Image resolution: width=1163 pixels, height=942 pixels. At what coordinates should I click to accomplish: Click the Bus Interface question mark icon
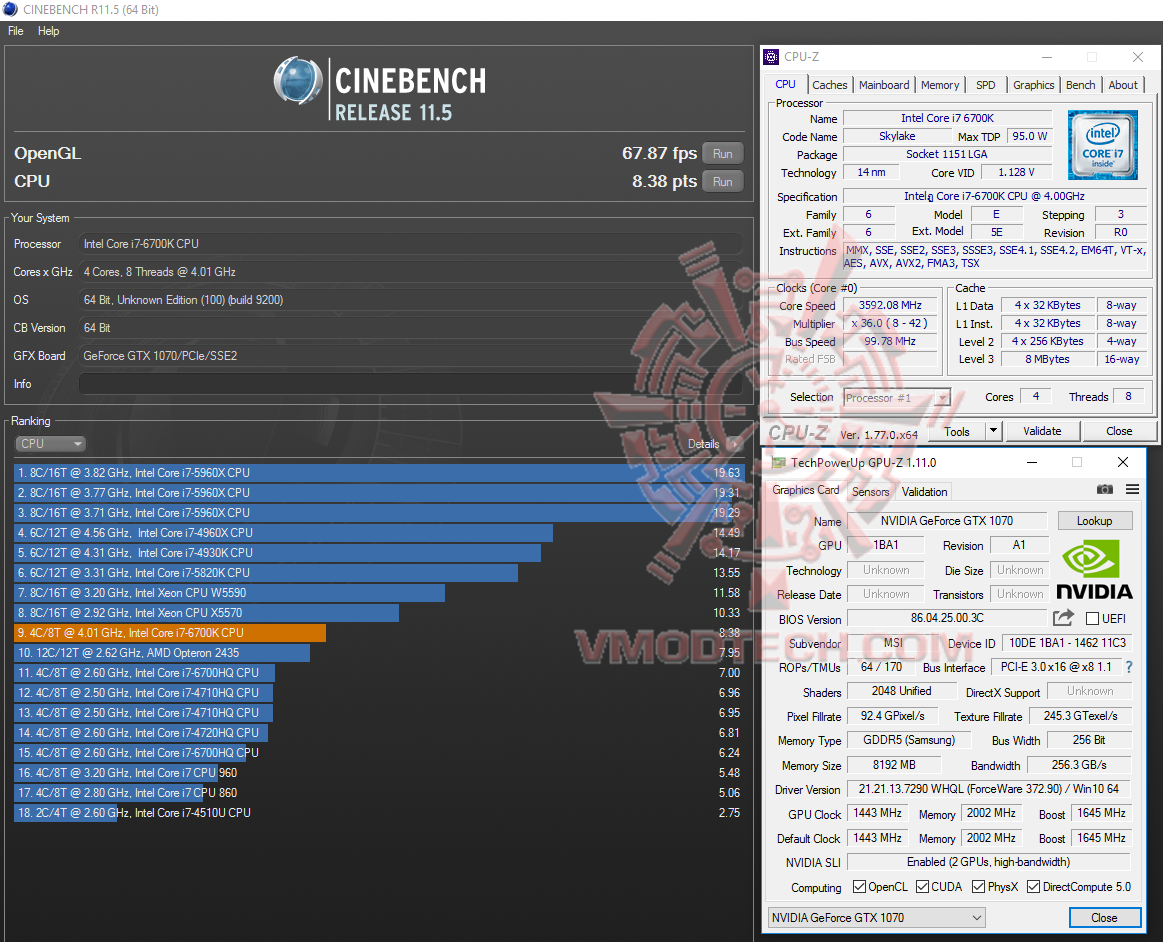1129,667
